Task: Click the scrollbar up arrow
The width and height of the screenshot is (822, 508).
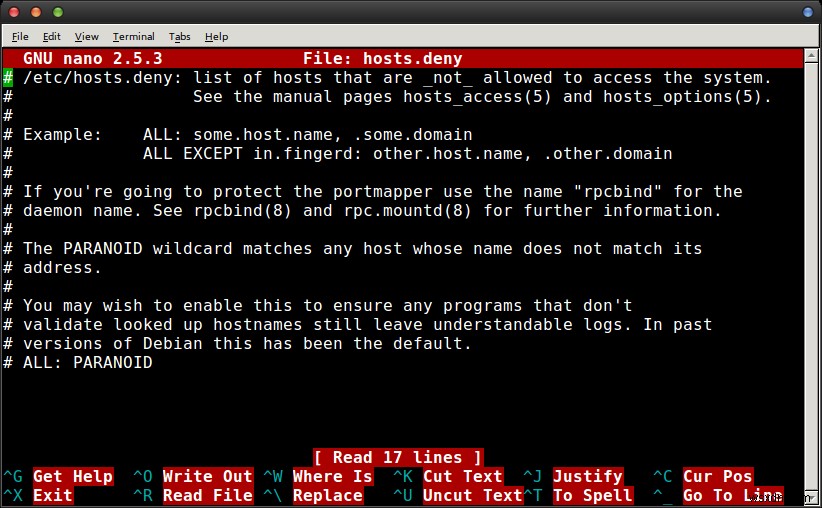Action: coord(810,55)
